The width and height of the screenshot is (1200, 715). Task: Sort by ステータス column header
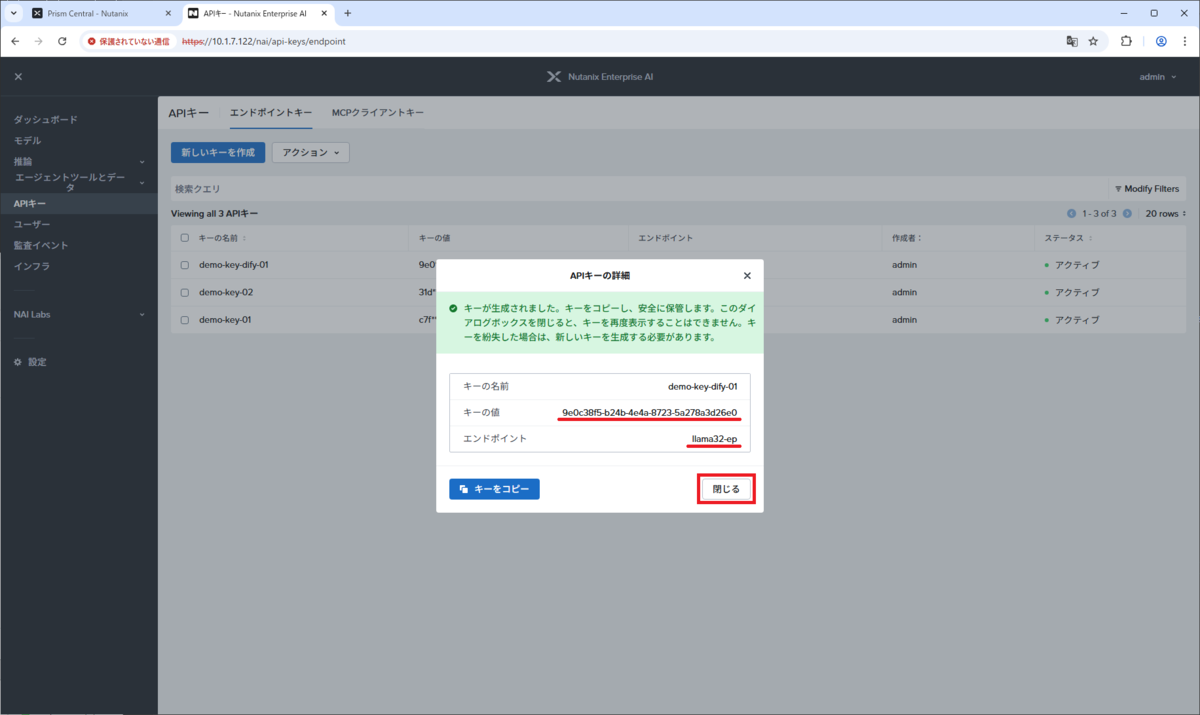[x=1067, y=238]
